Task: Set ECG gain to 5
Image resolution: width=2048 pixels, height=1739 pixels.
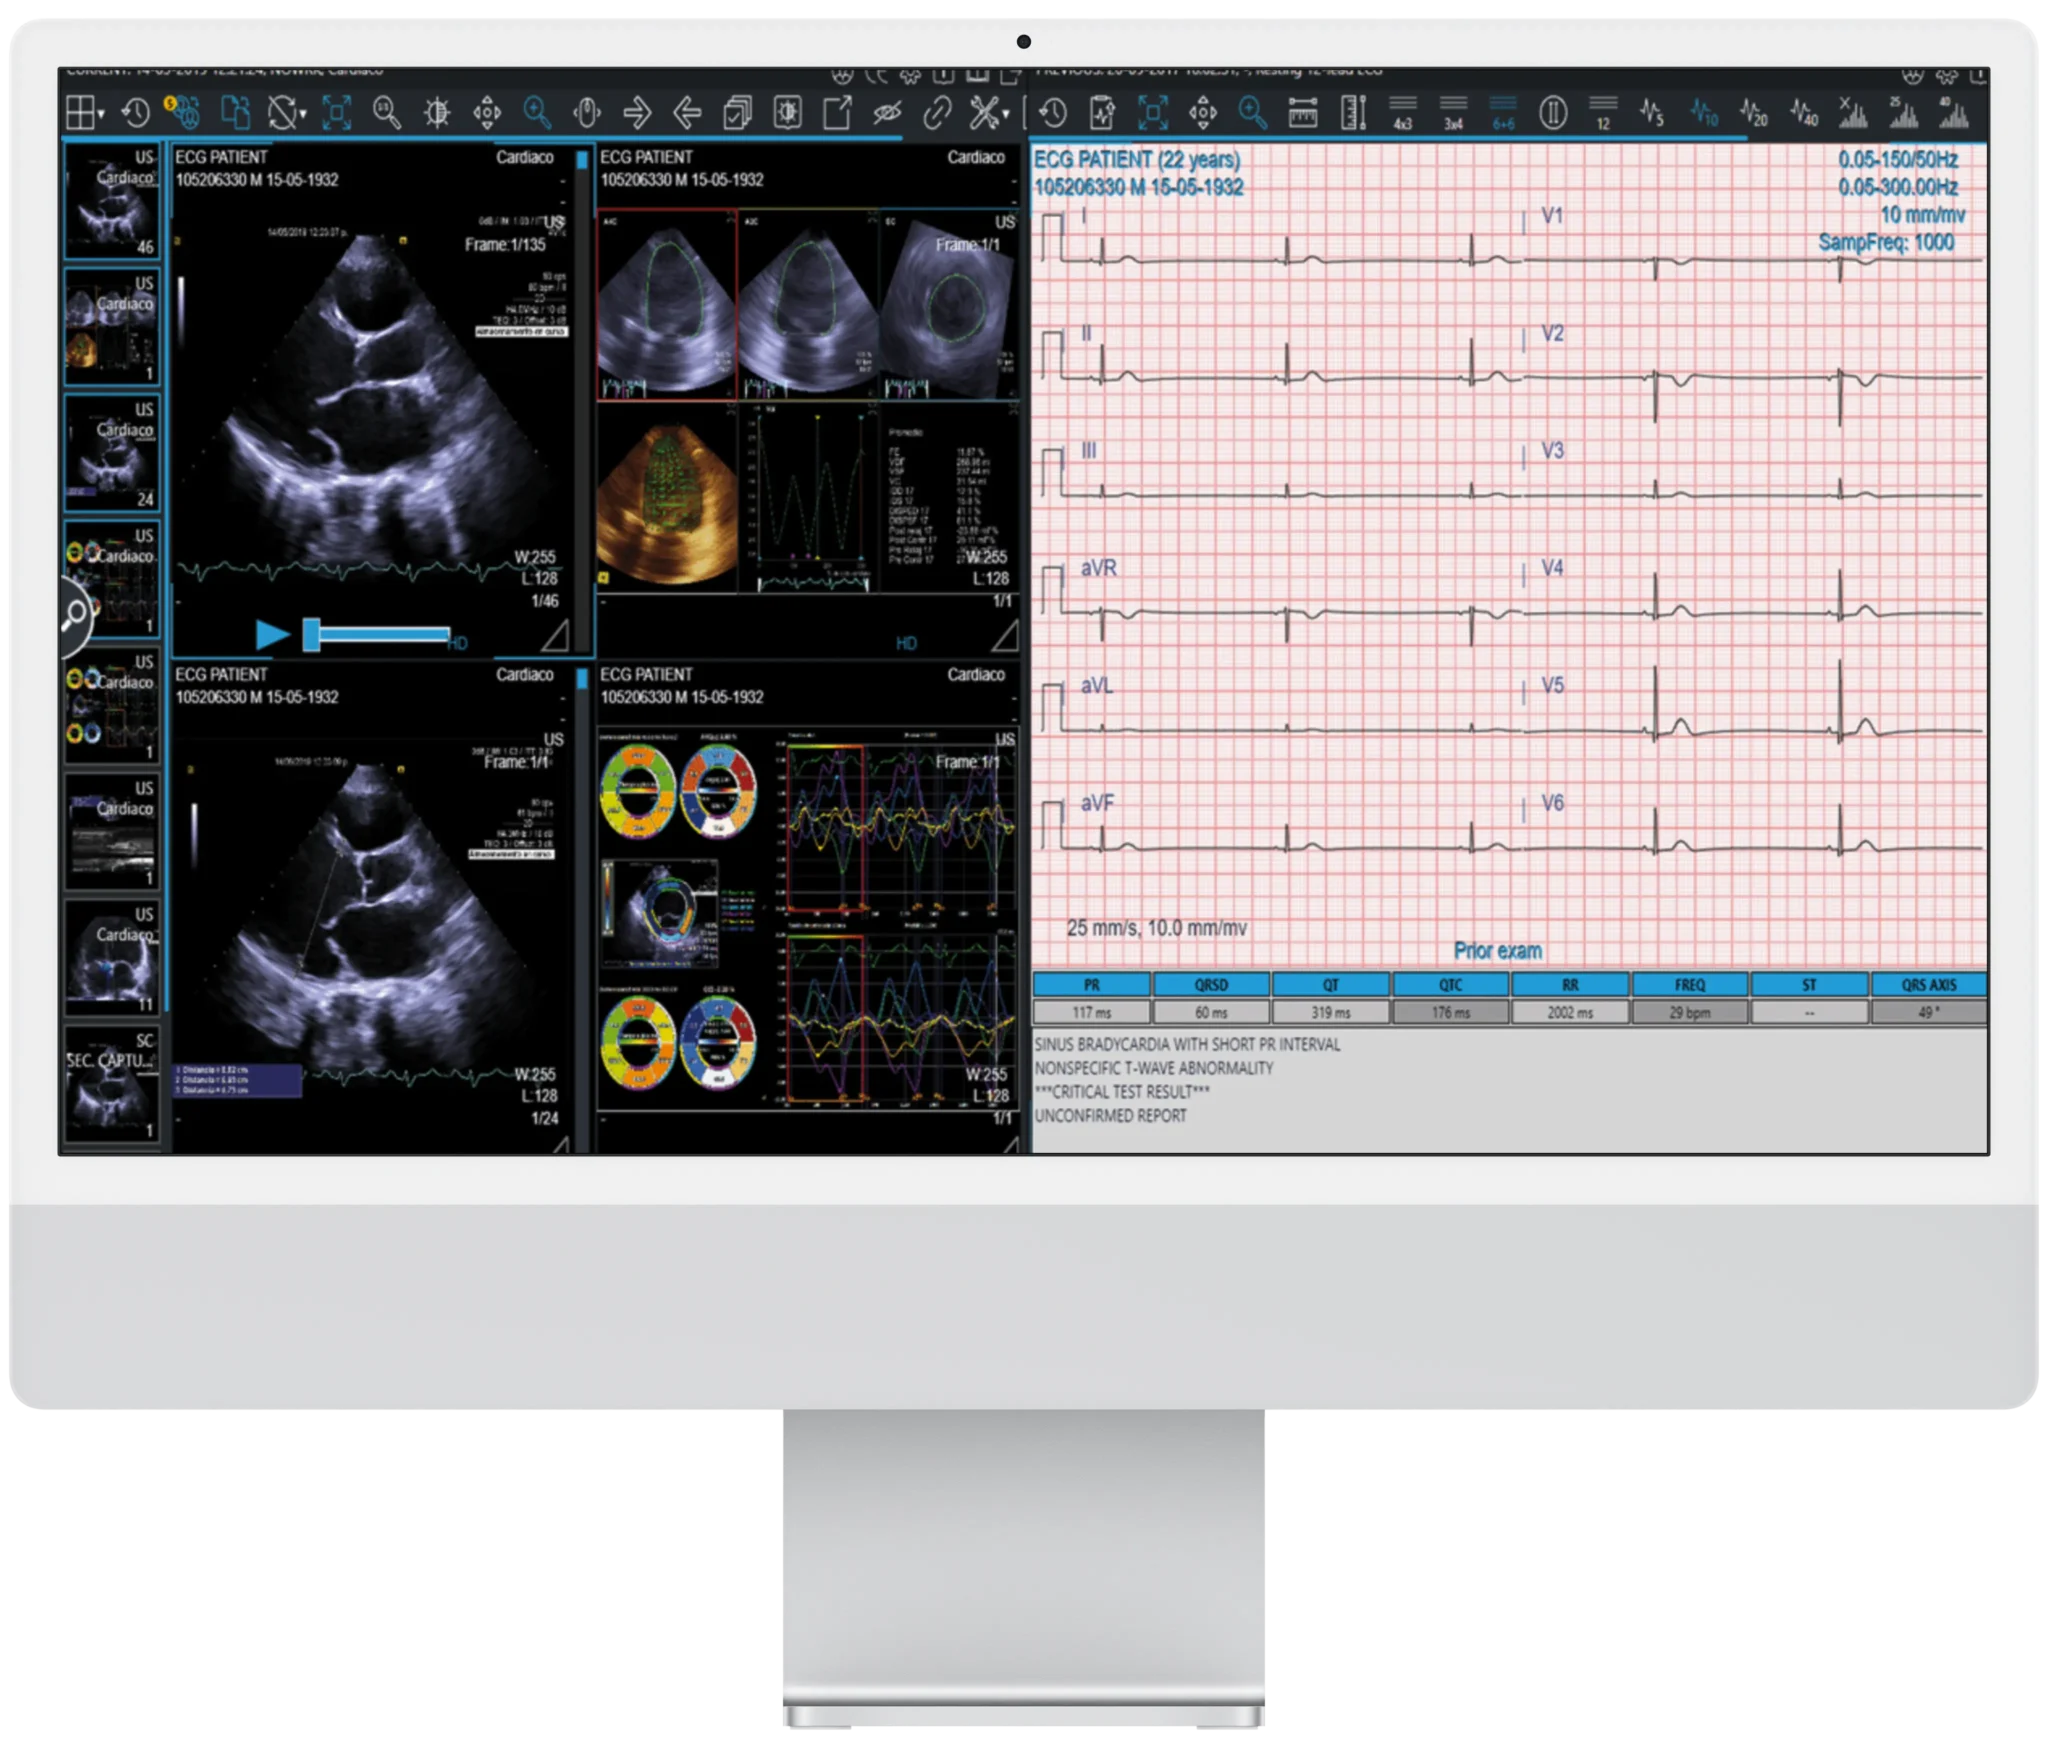Action: [x=1652, y=112]
